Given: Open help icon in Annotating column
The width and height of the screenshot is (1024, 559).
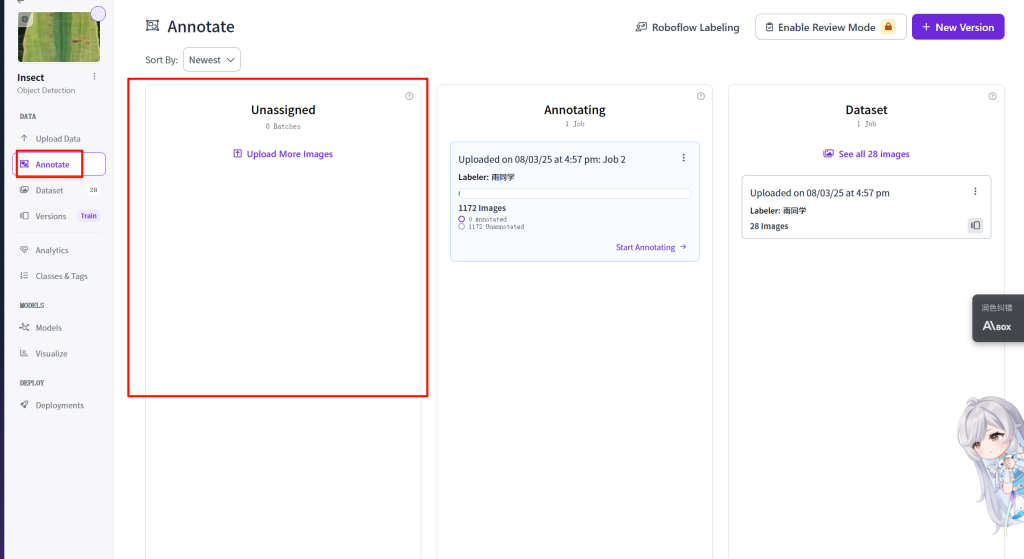Looking at the screenshot, I should (700, 96).
